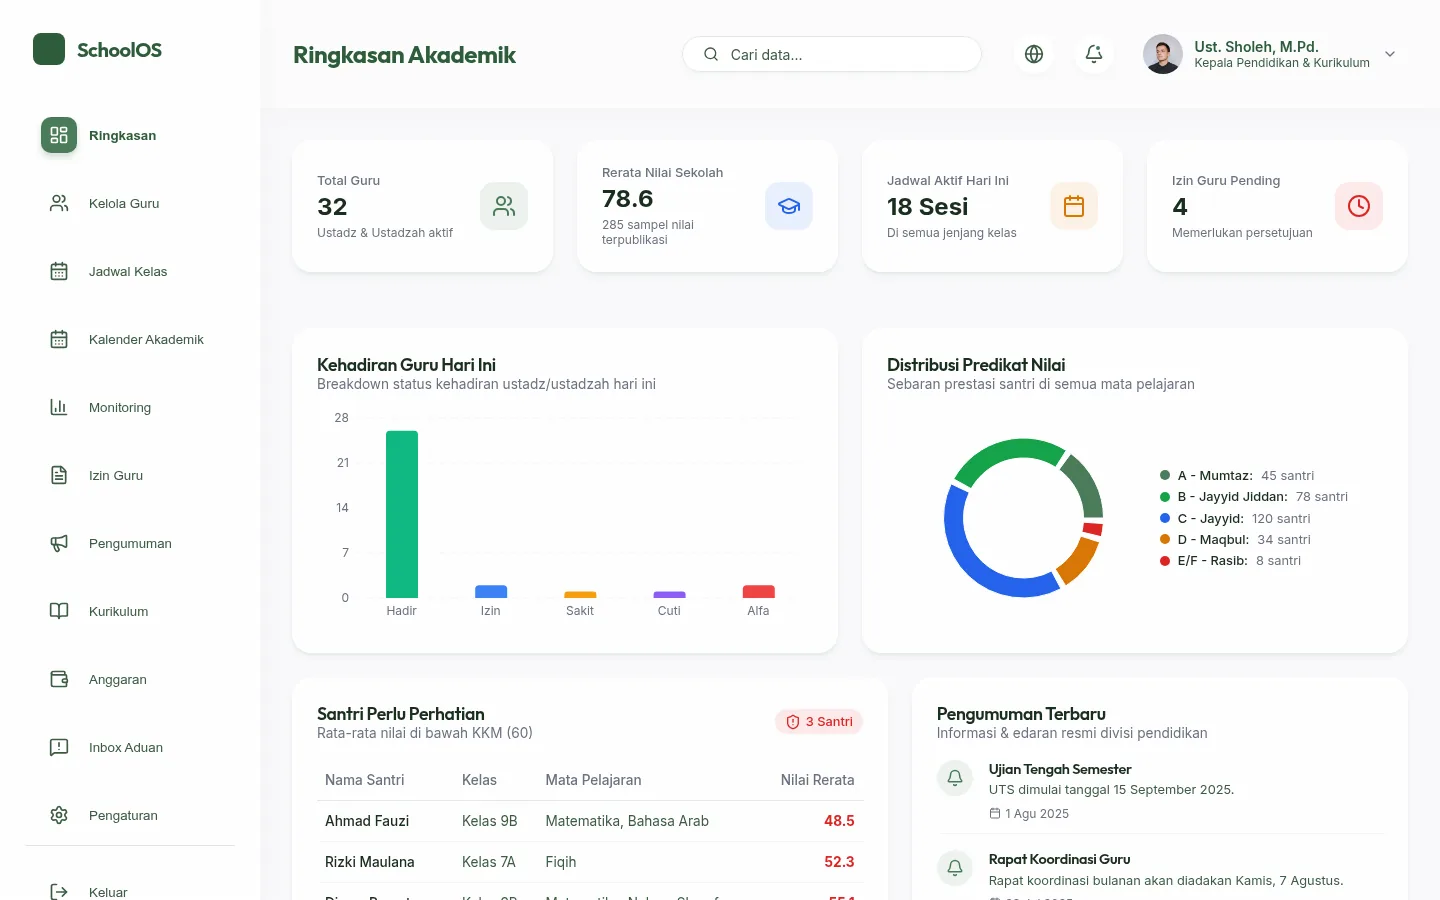Click the Total Guru people icon

pos(504,206)
